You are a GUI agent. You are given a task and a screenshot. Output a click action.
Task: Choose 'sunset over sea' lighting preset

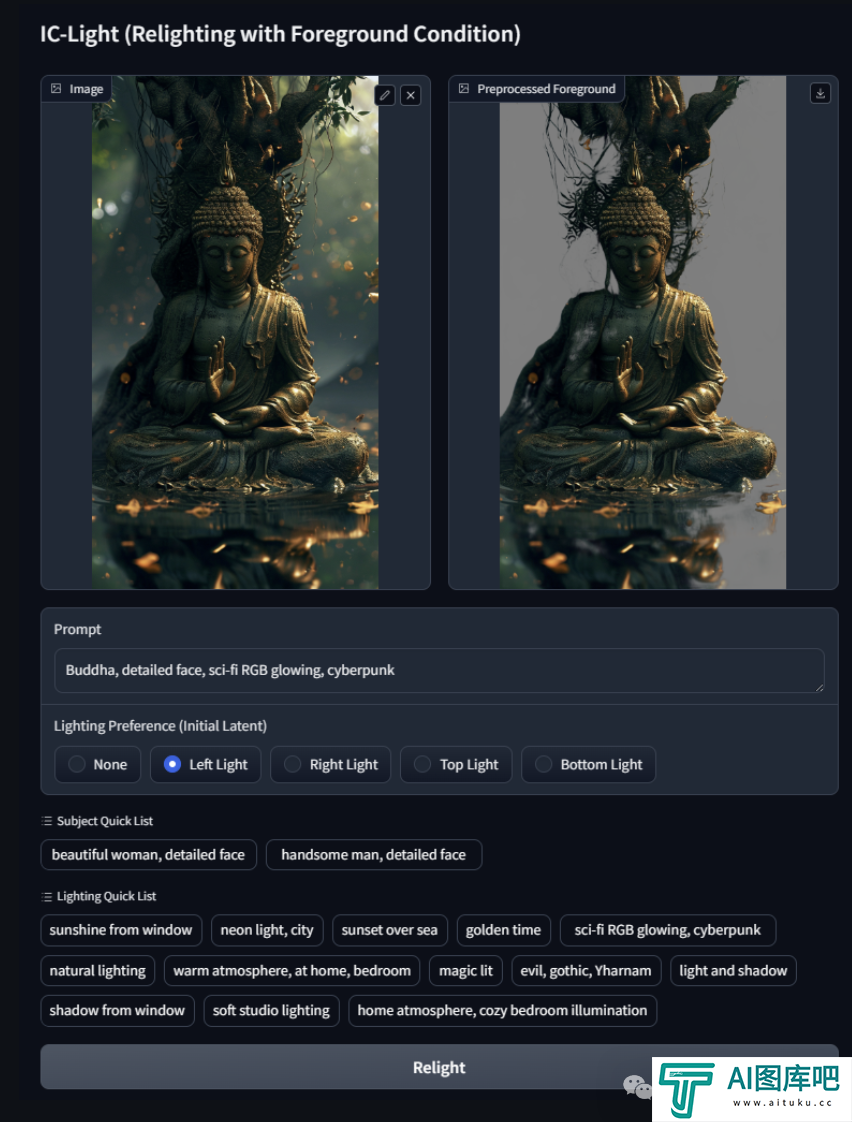[x=389, y=930]
